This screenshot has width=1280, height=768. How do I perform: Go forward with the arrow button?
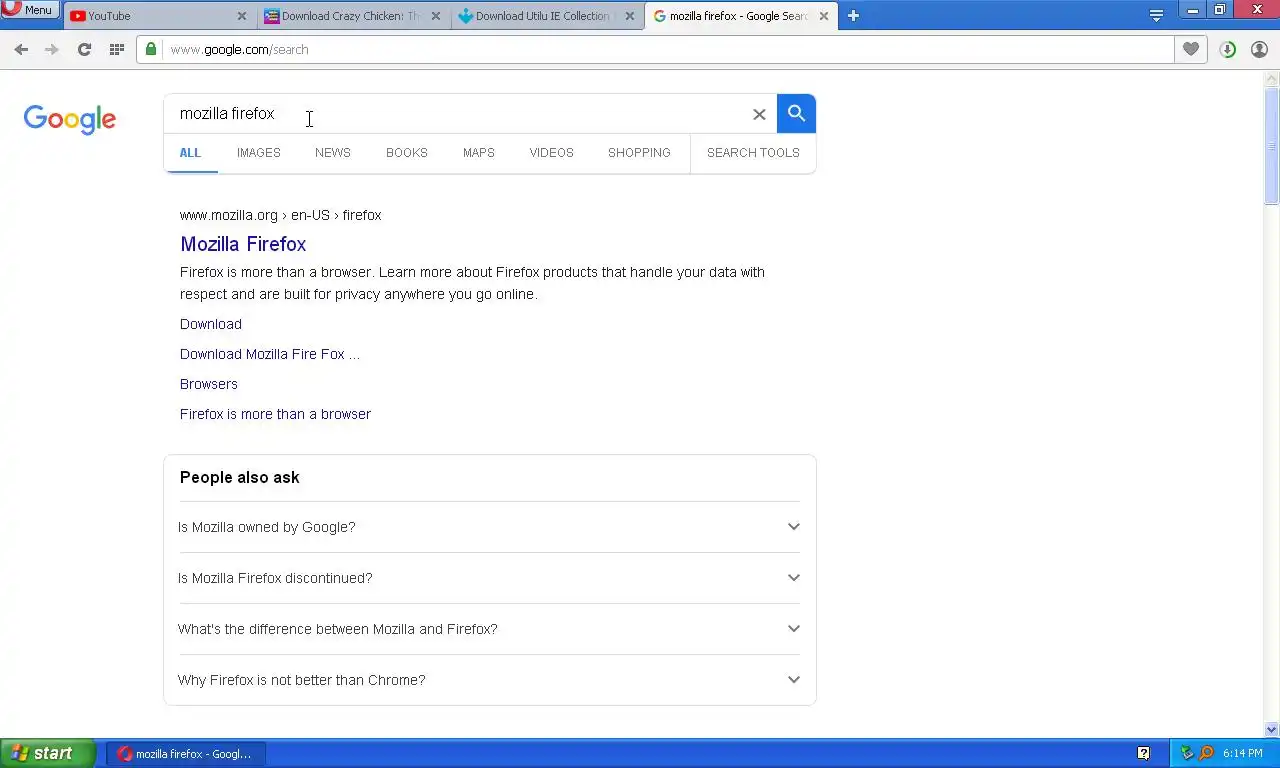coord(52,49)
